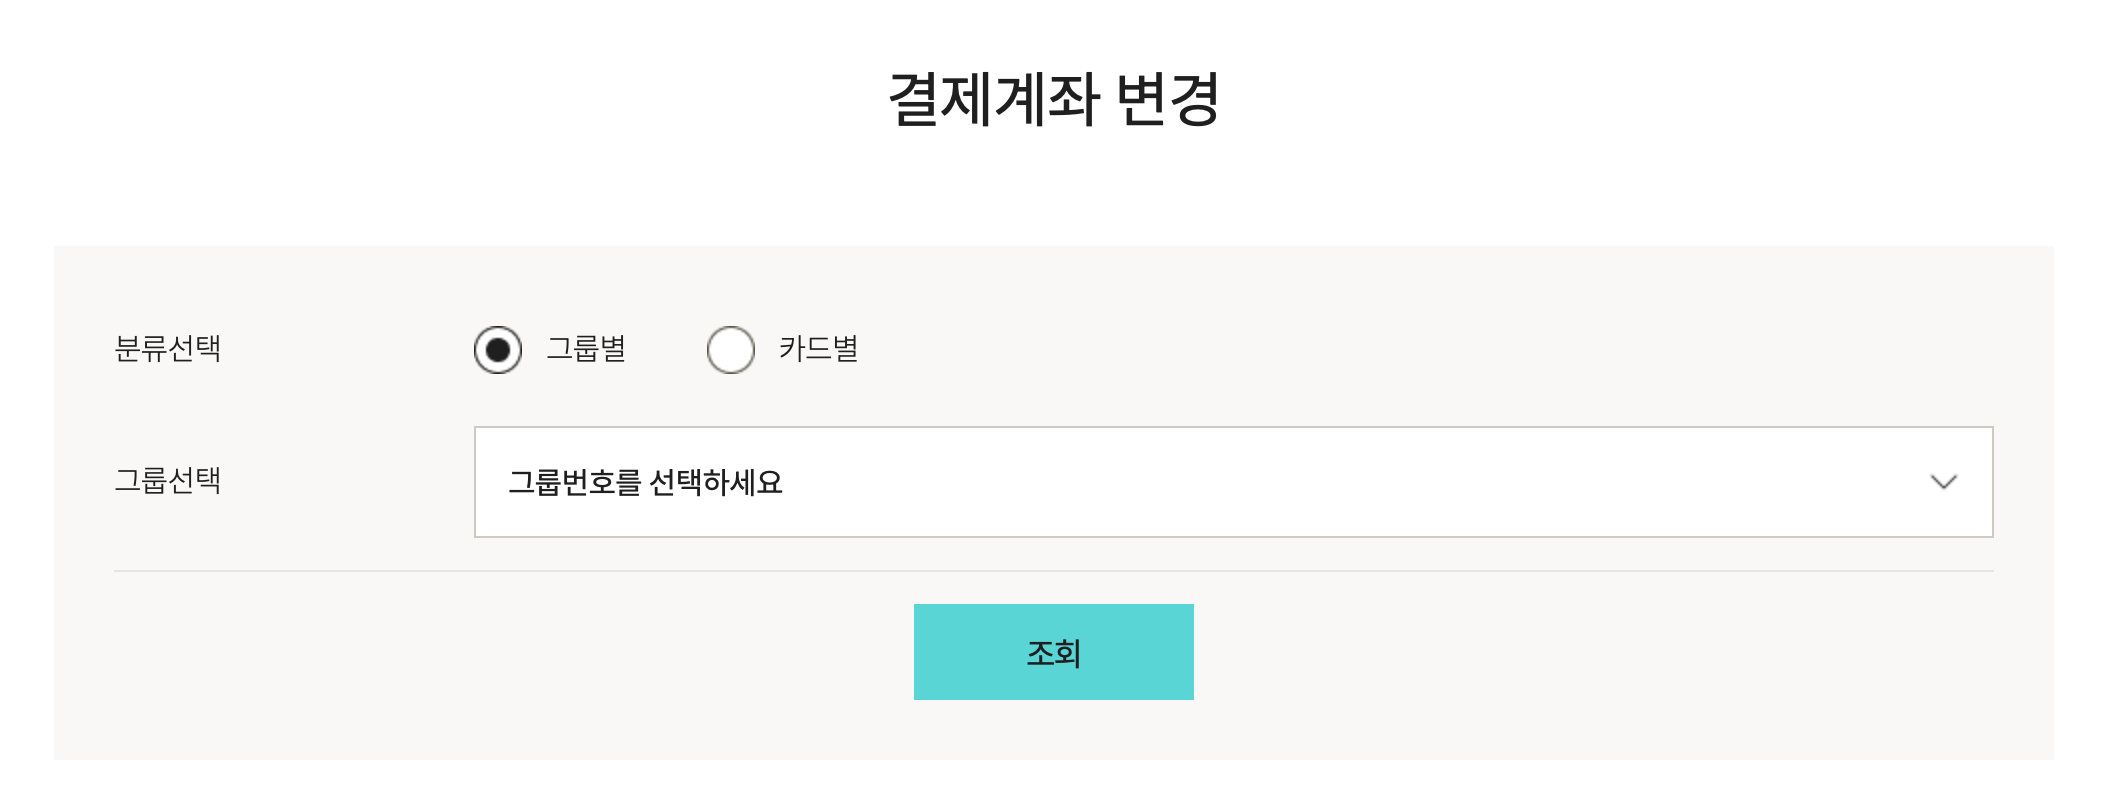Click the 그룹별 label text
Image resolution: width=2114 pixels, height=806 pixels.
(x=586, y=349)
